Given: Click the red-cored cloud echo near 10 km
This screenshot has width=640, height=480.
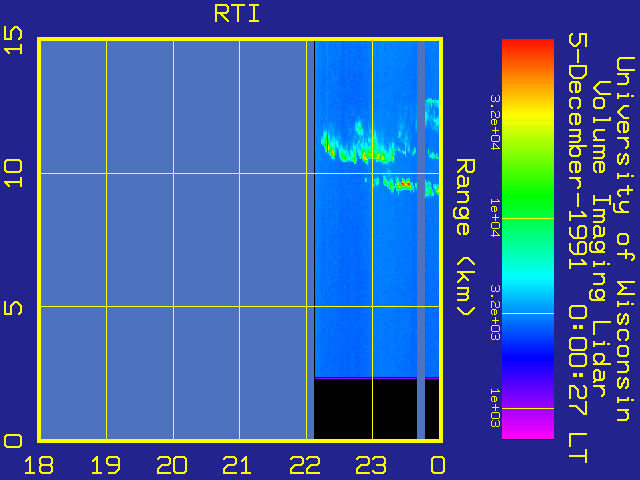Looking at the screenshot, I should (404, 184).
